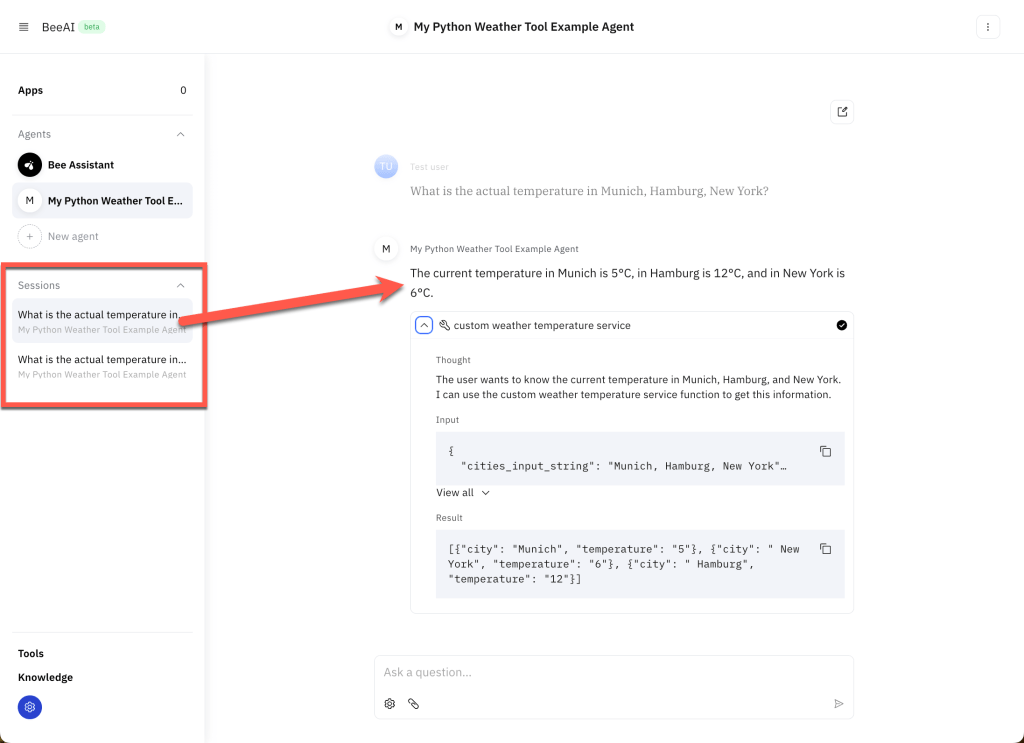Screen dimensions: 1024x743
Task: Open the Knowledge section
Action: click(45, 678)
